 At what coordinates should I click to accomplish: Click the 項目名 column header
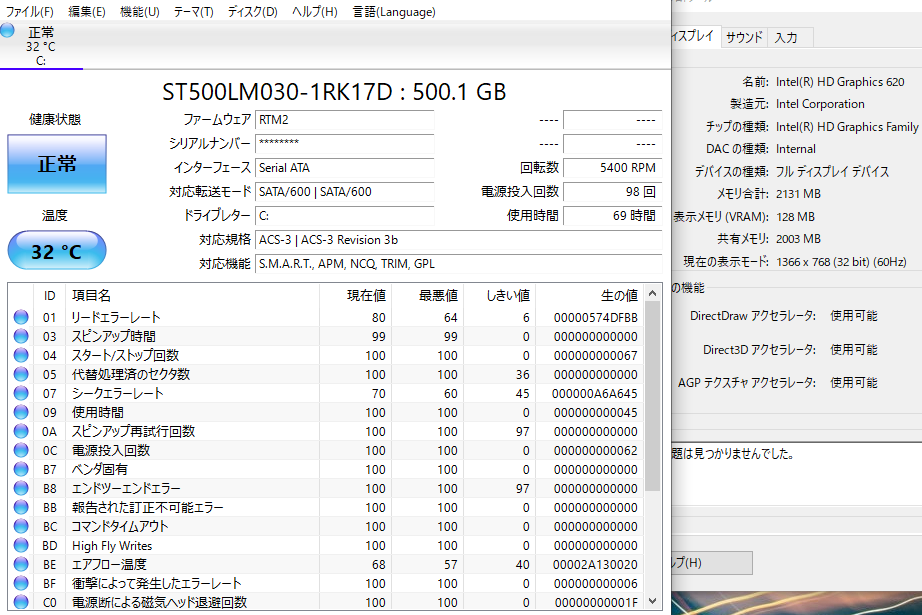pyautogui.click(x=192, y=295)
